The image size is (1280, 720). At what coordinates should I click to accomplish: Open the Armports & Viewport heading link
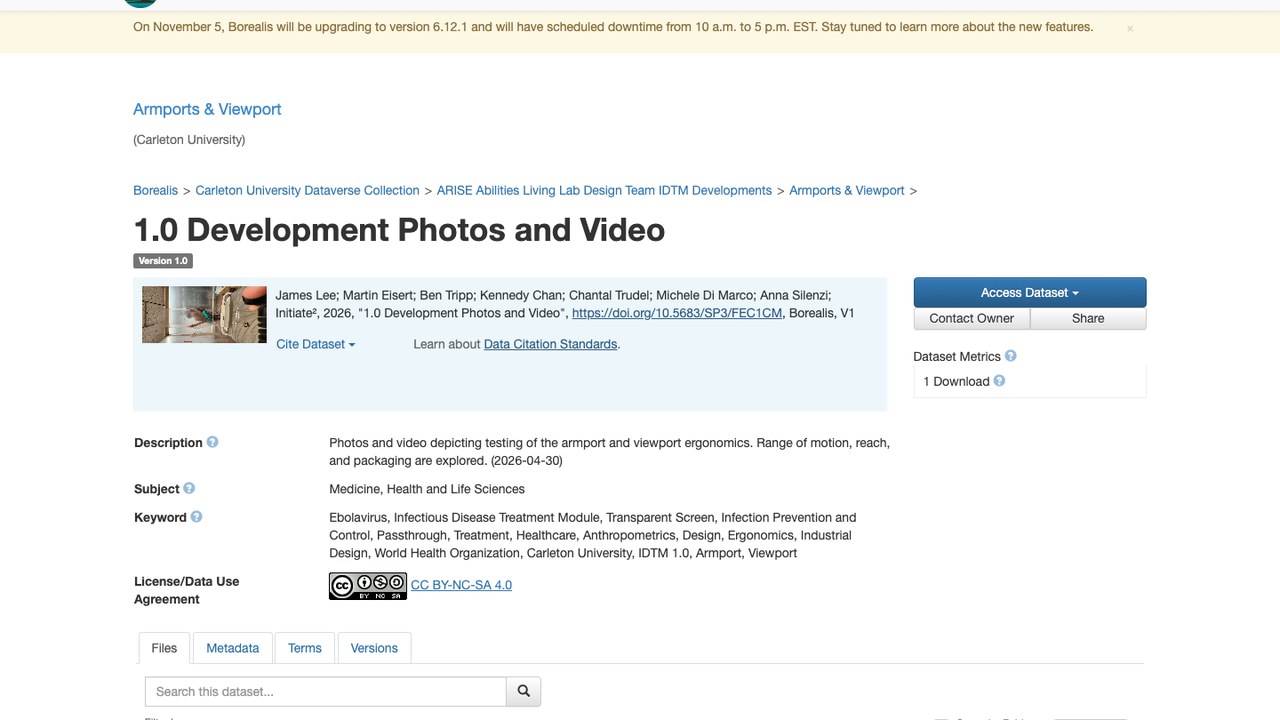[x=207, y=109]
